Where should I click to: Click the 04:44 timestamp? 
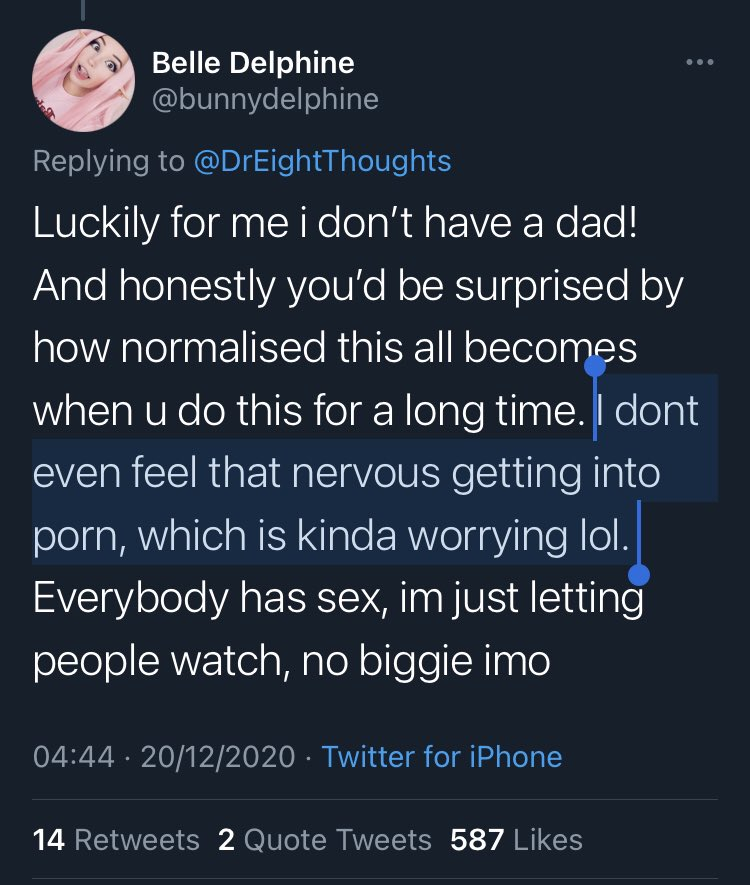click(x=73, y=756)
